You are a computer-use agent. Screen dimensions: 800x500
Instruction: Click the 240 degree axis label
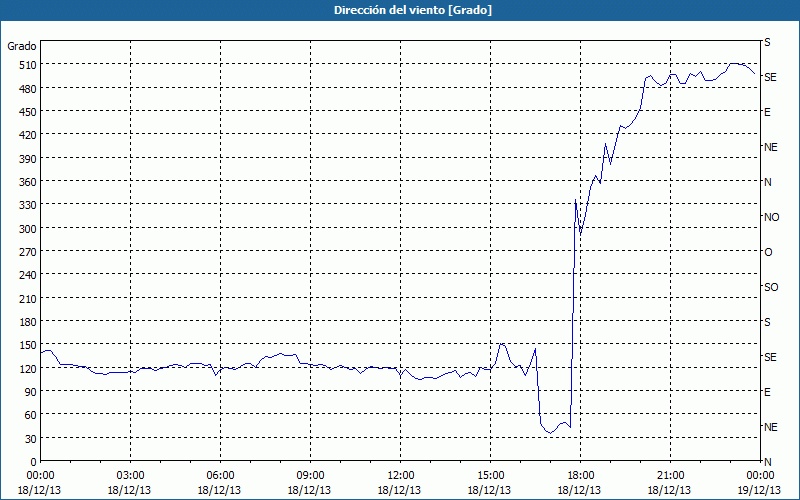click(28, 275)
